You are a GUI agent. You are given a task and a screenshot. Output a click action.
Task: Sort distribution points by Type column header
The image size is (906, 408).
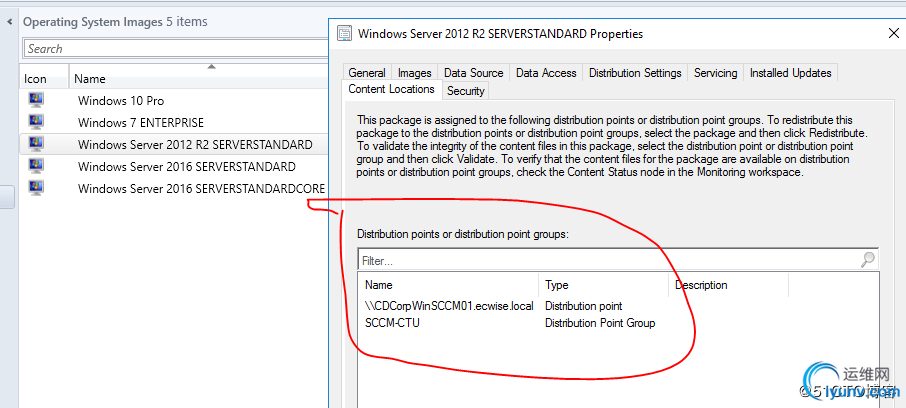(x=603, y=285)
